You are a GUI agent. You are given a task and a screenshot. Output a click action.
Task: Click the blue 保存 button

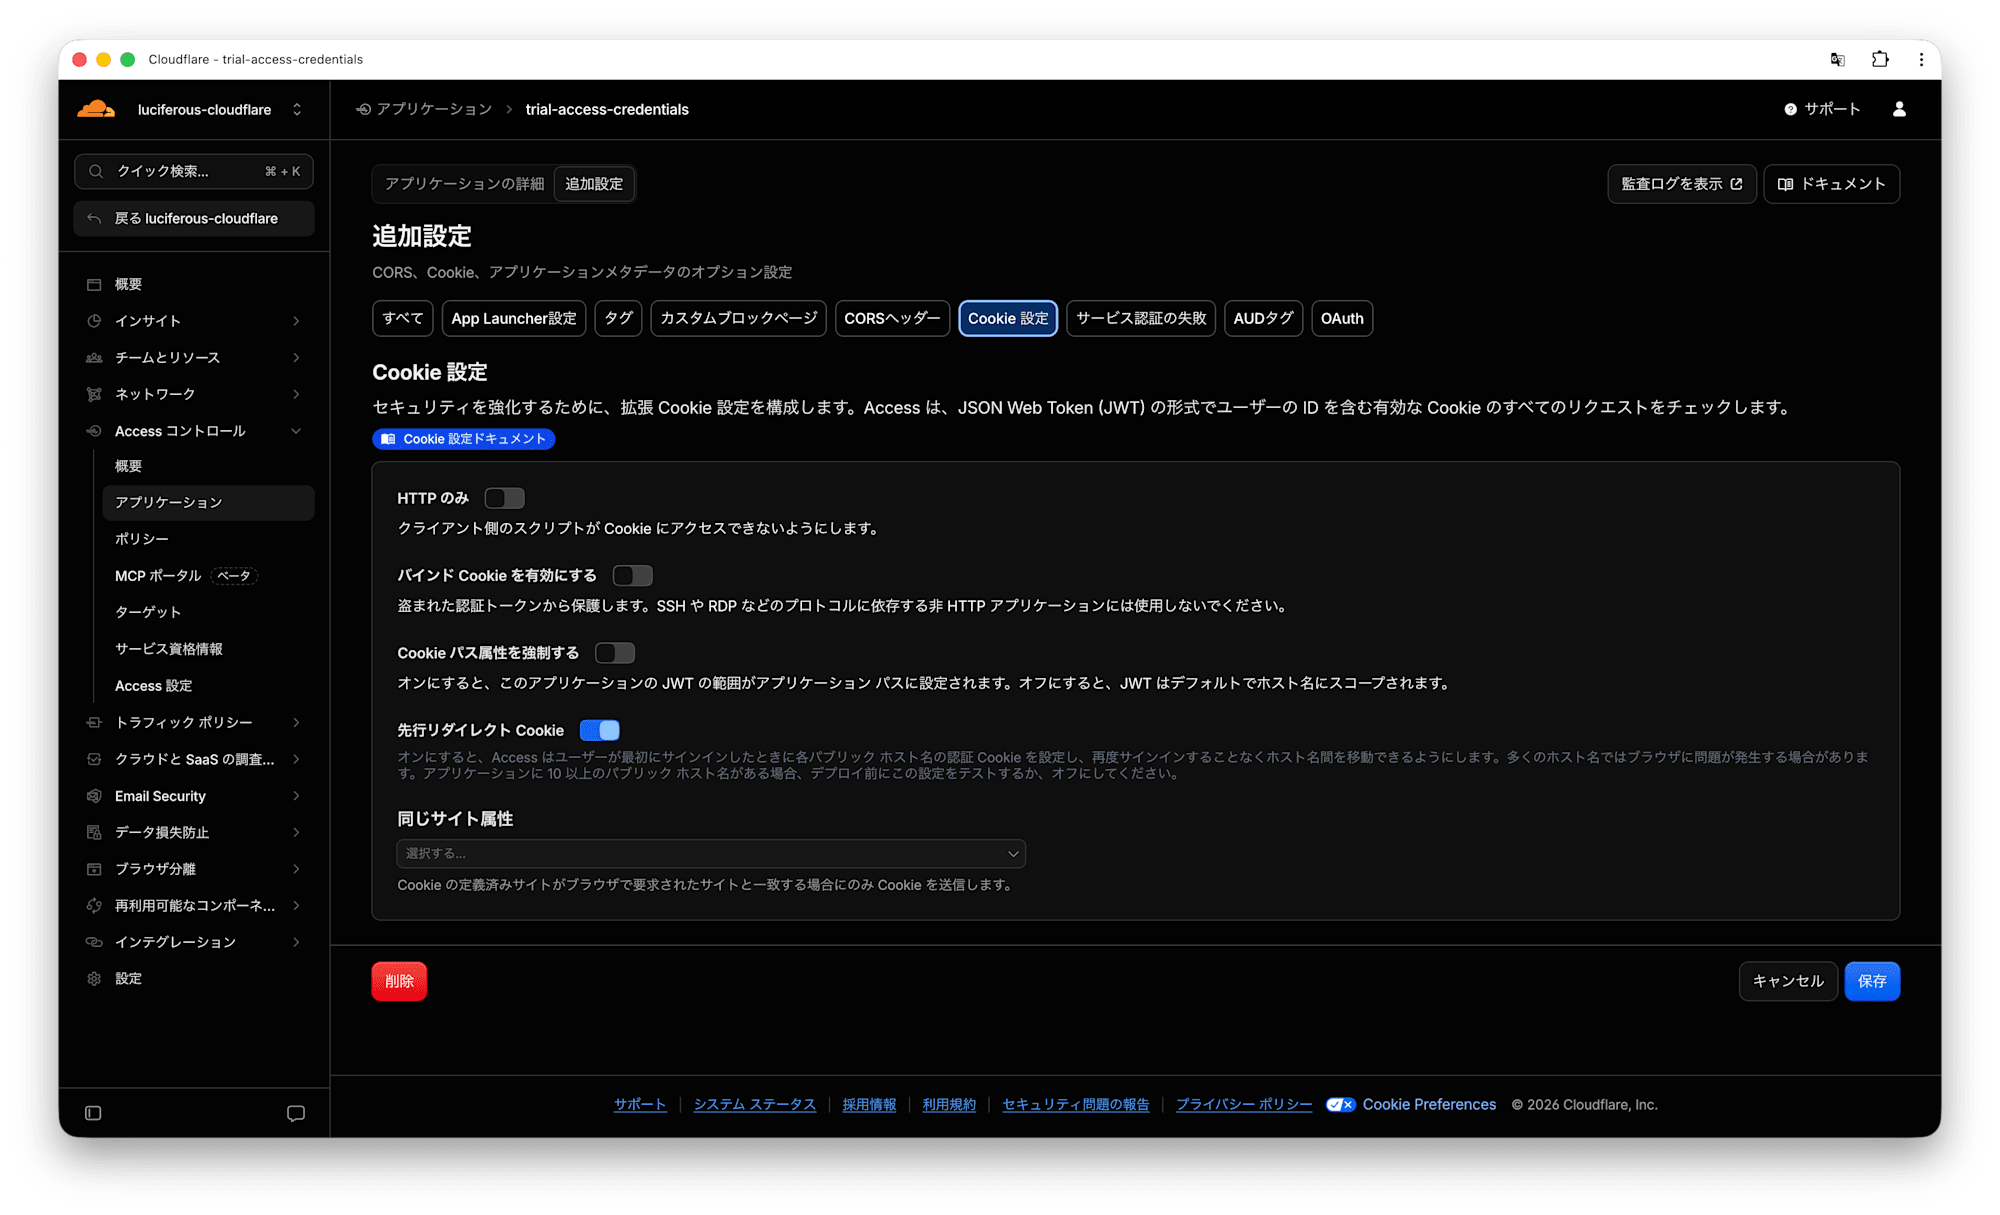point(1872,981)
